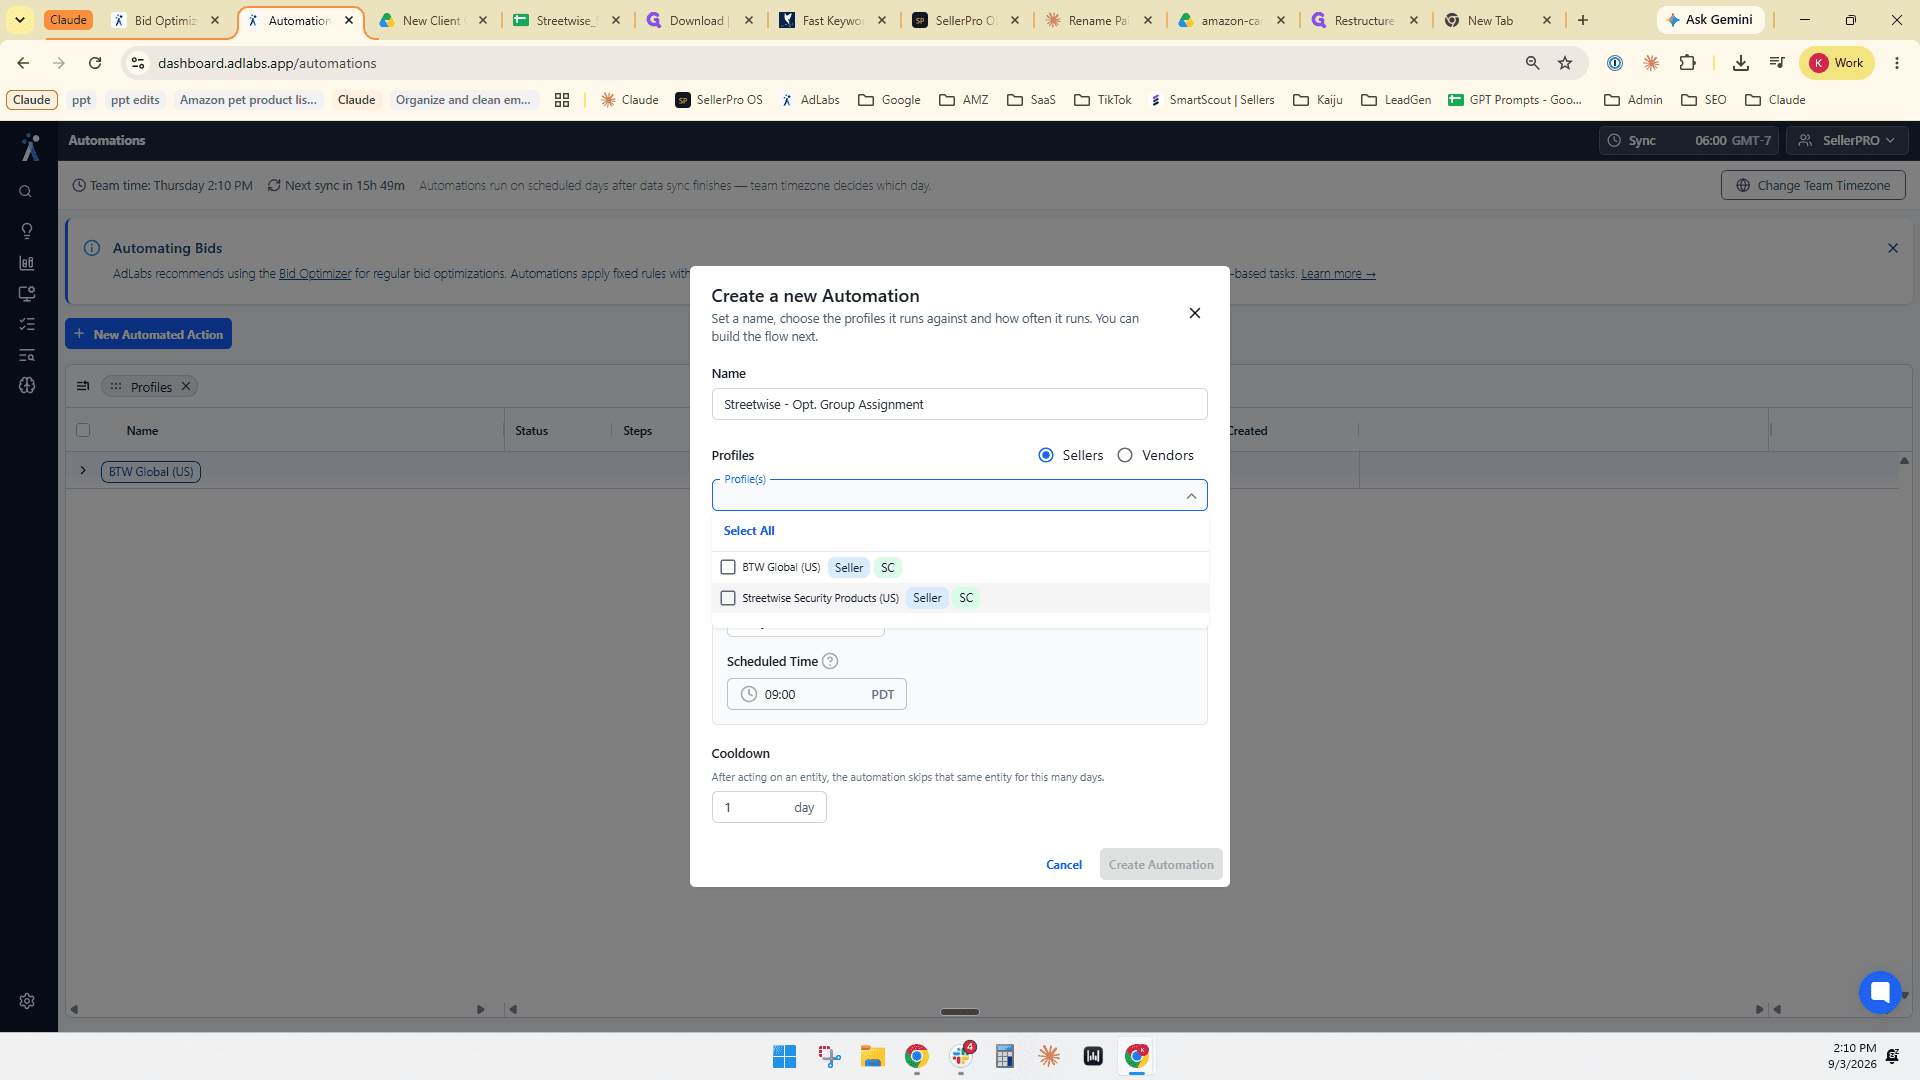
Task: Click the filter icon beside Profiles chip
Action: pyautogui.click(x=83, y=386)
